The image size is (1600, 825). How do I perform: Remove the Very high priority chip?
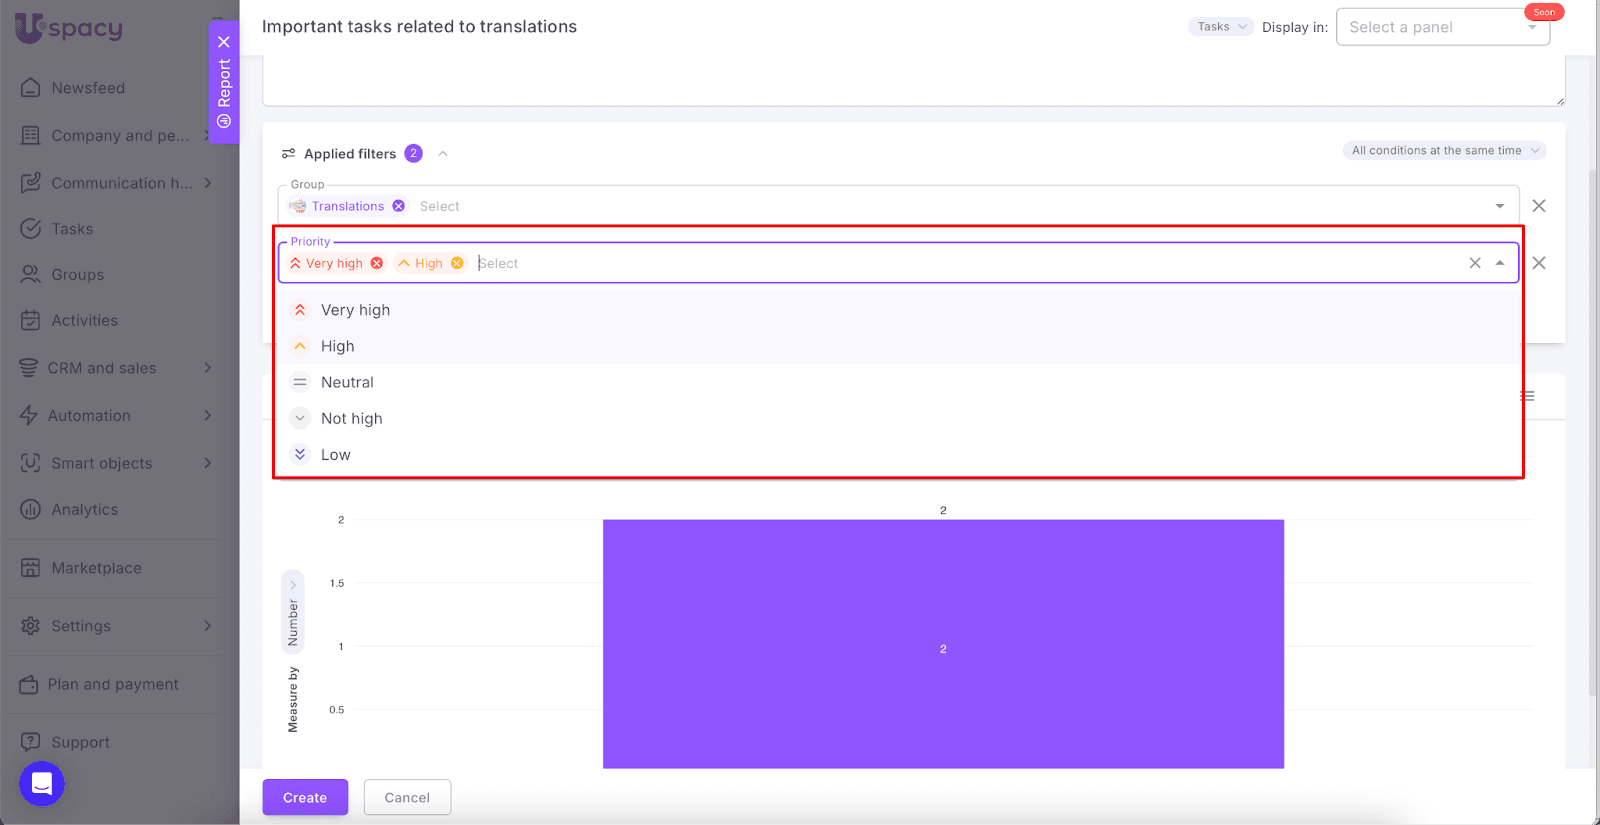click(x=377, y=263)
